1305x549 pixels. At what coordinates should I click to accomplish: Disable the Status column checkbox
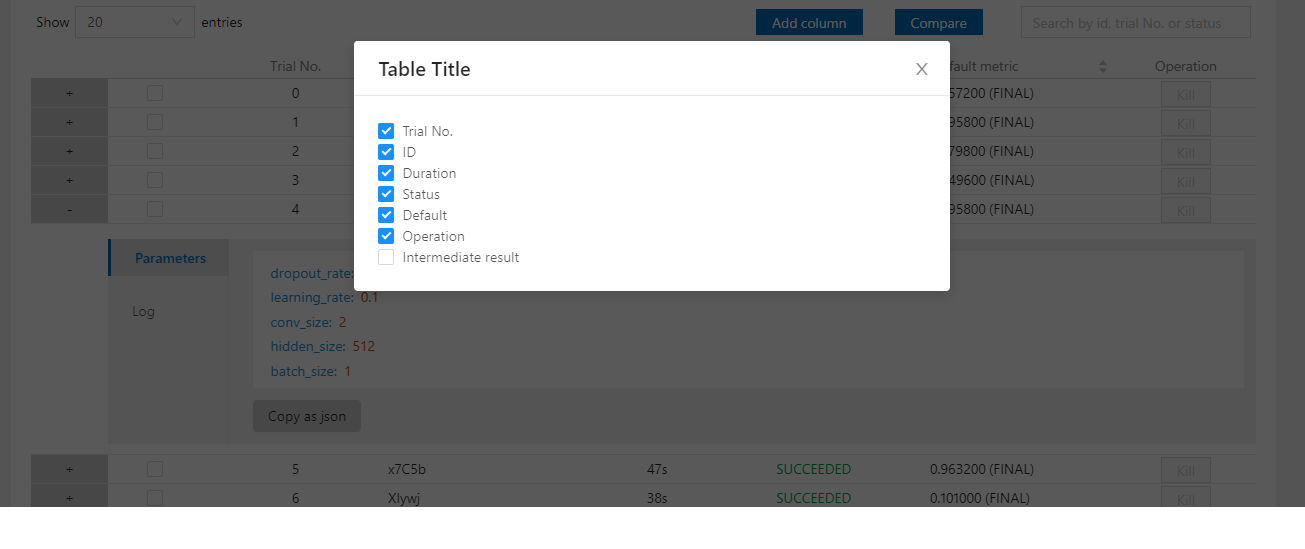(386, 194)
